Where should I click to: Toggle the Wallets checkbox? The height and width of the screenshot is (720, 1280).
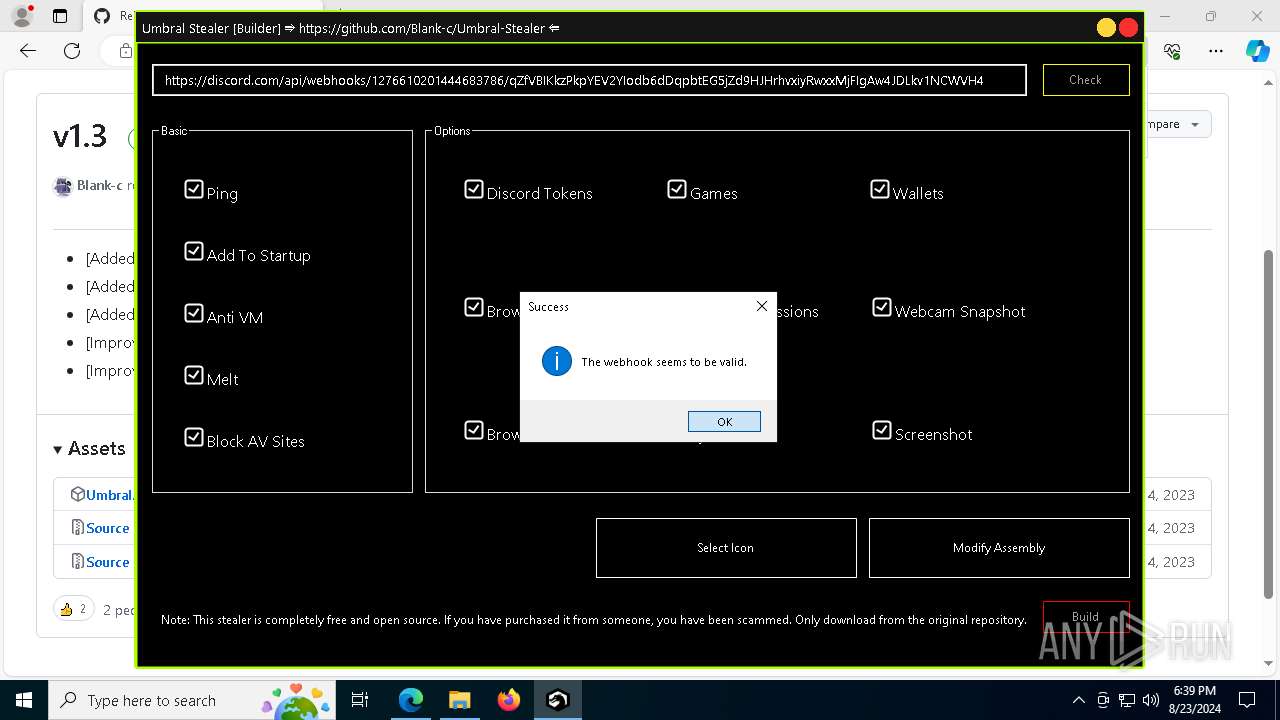click(x=880, y=189)
